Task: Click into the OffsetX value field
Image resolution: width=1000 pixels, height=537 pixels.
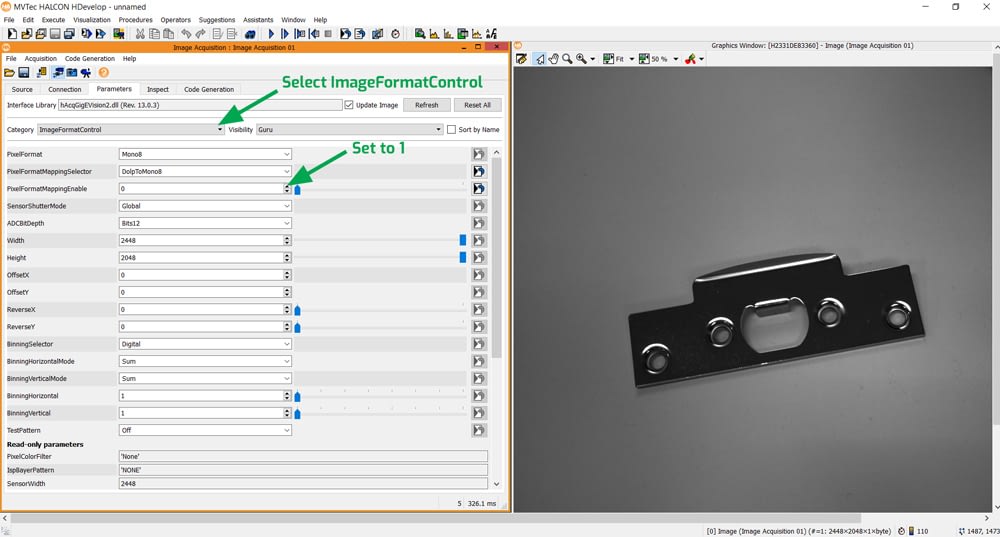Action: [201, 275]
